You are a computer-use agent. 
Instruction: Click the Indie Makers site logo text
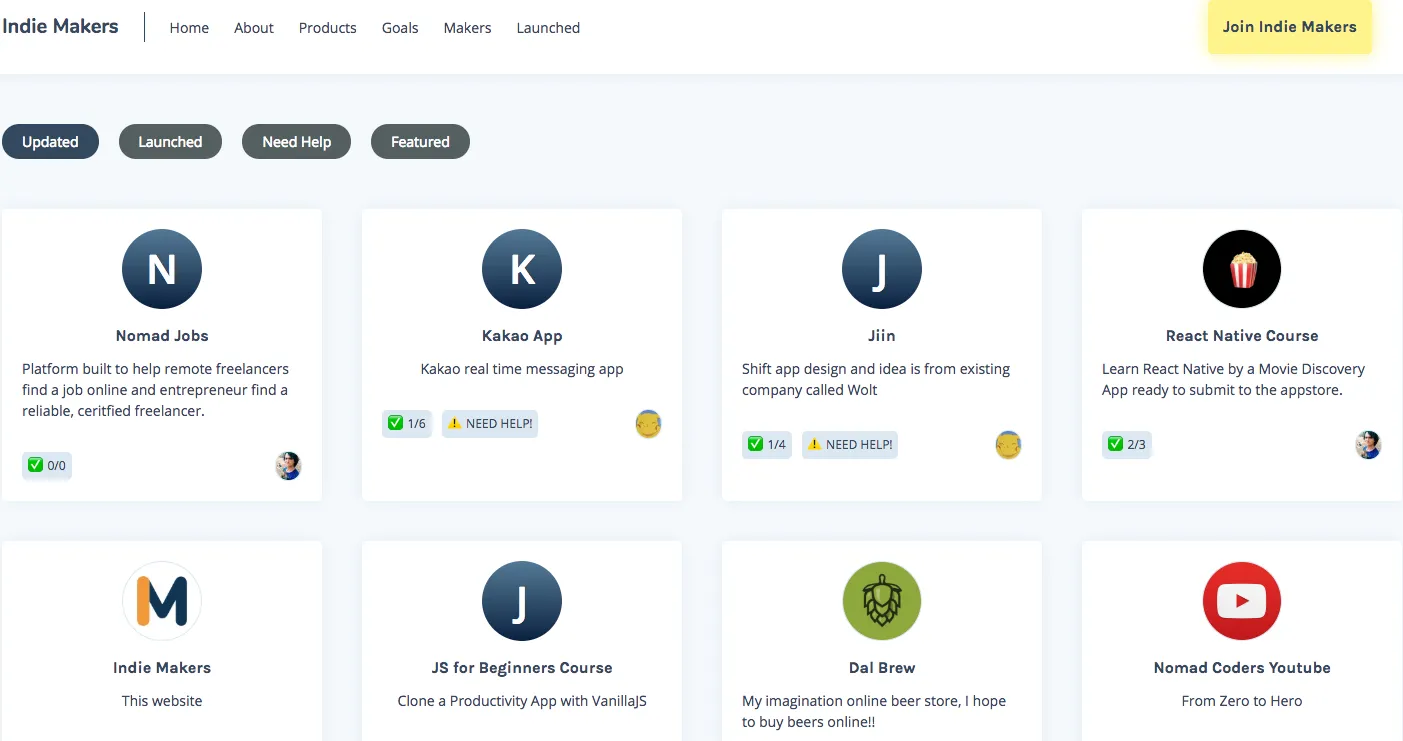(60, 27)
